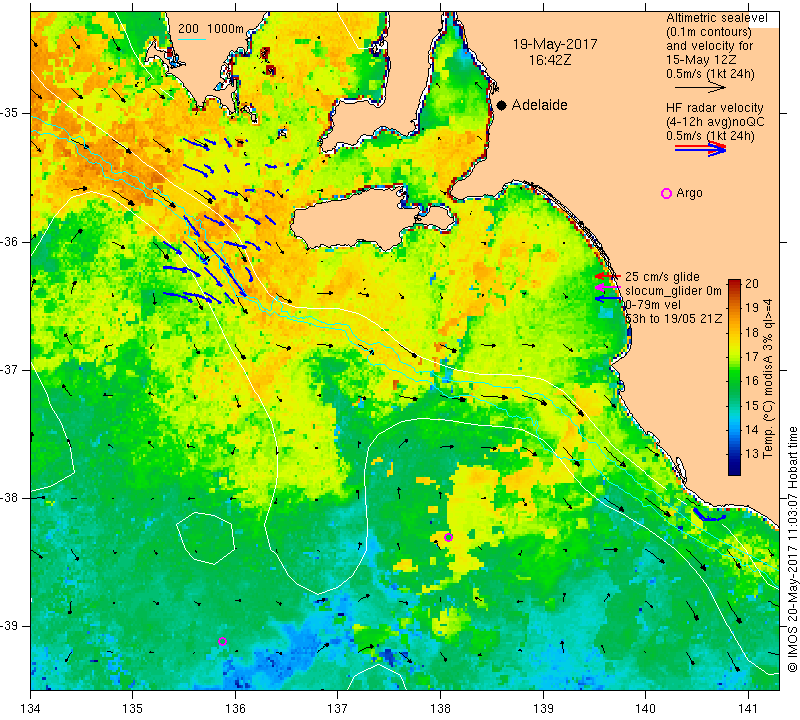Click the black altimetric velocity legend arrow
The image size is (800, 720).
pos(700,88)
